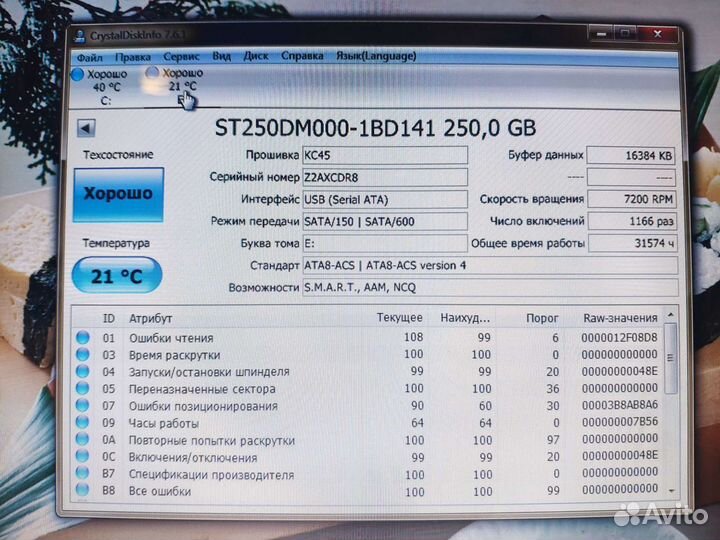Viewport: 720px width, 540px height.
Task: Click raw value 0000012F08D8
Action: (619, 338)
